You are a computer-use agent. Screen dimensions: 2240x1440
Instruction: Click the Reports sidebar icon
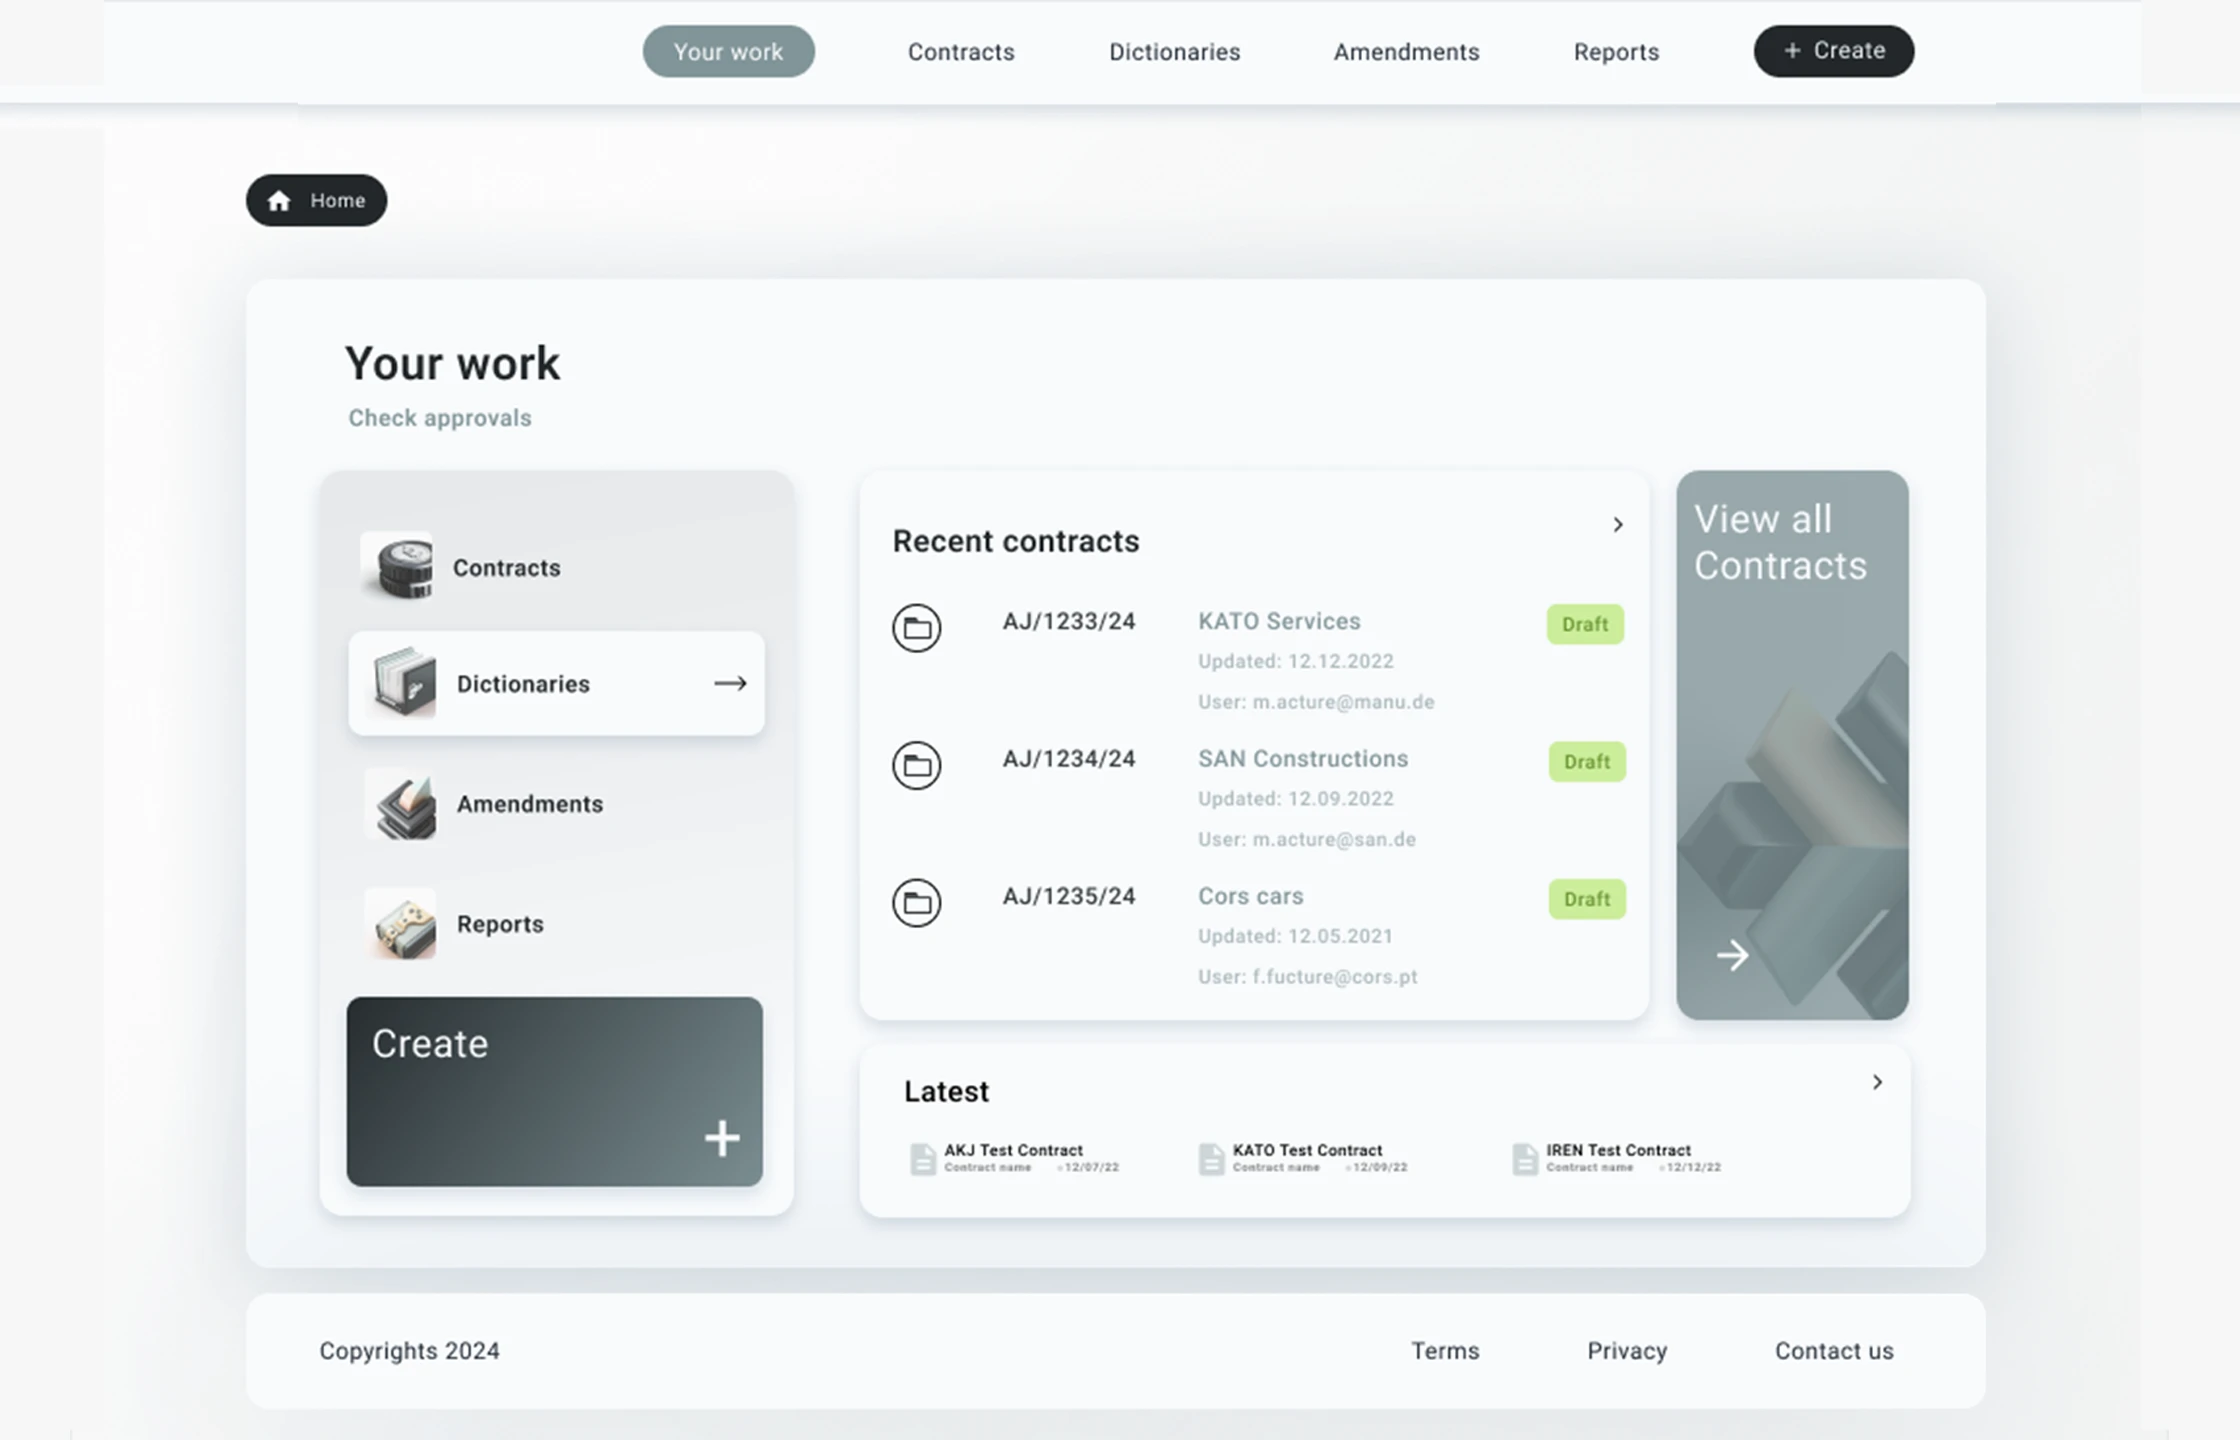[x=401, y=924]
